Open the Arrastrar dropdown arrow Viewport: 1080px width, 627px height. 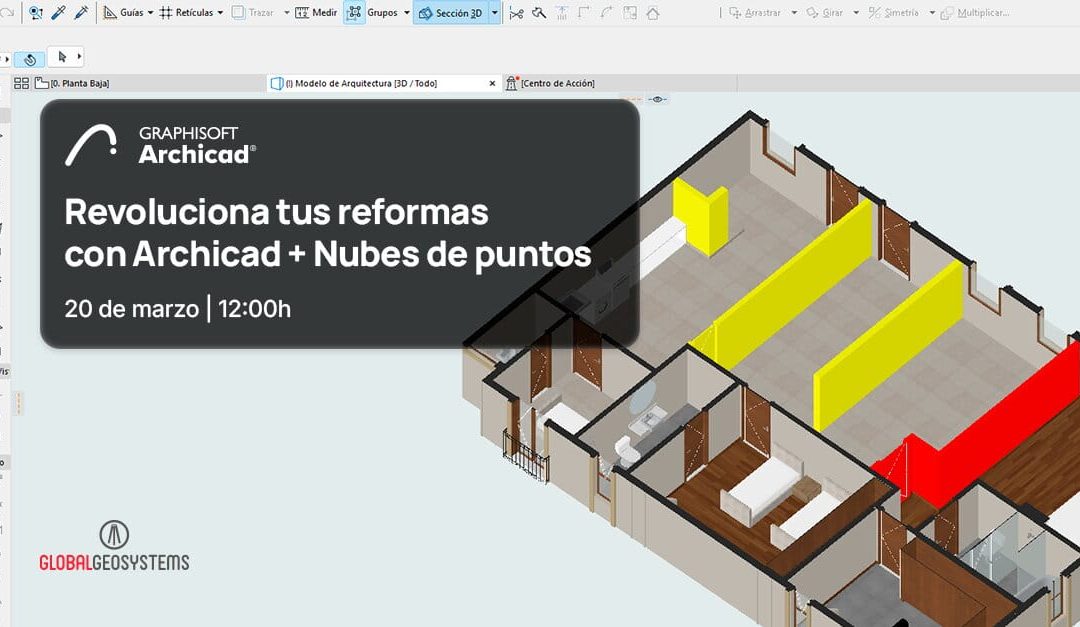[x=794, y=13]
